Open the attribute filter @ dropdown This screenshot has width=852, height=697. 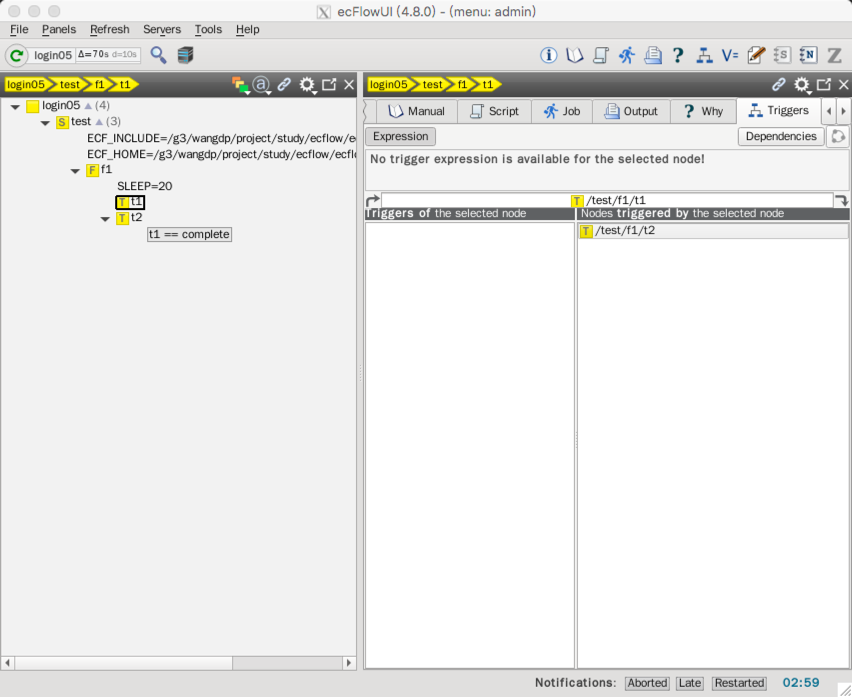click(262, 85)
